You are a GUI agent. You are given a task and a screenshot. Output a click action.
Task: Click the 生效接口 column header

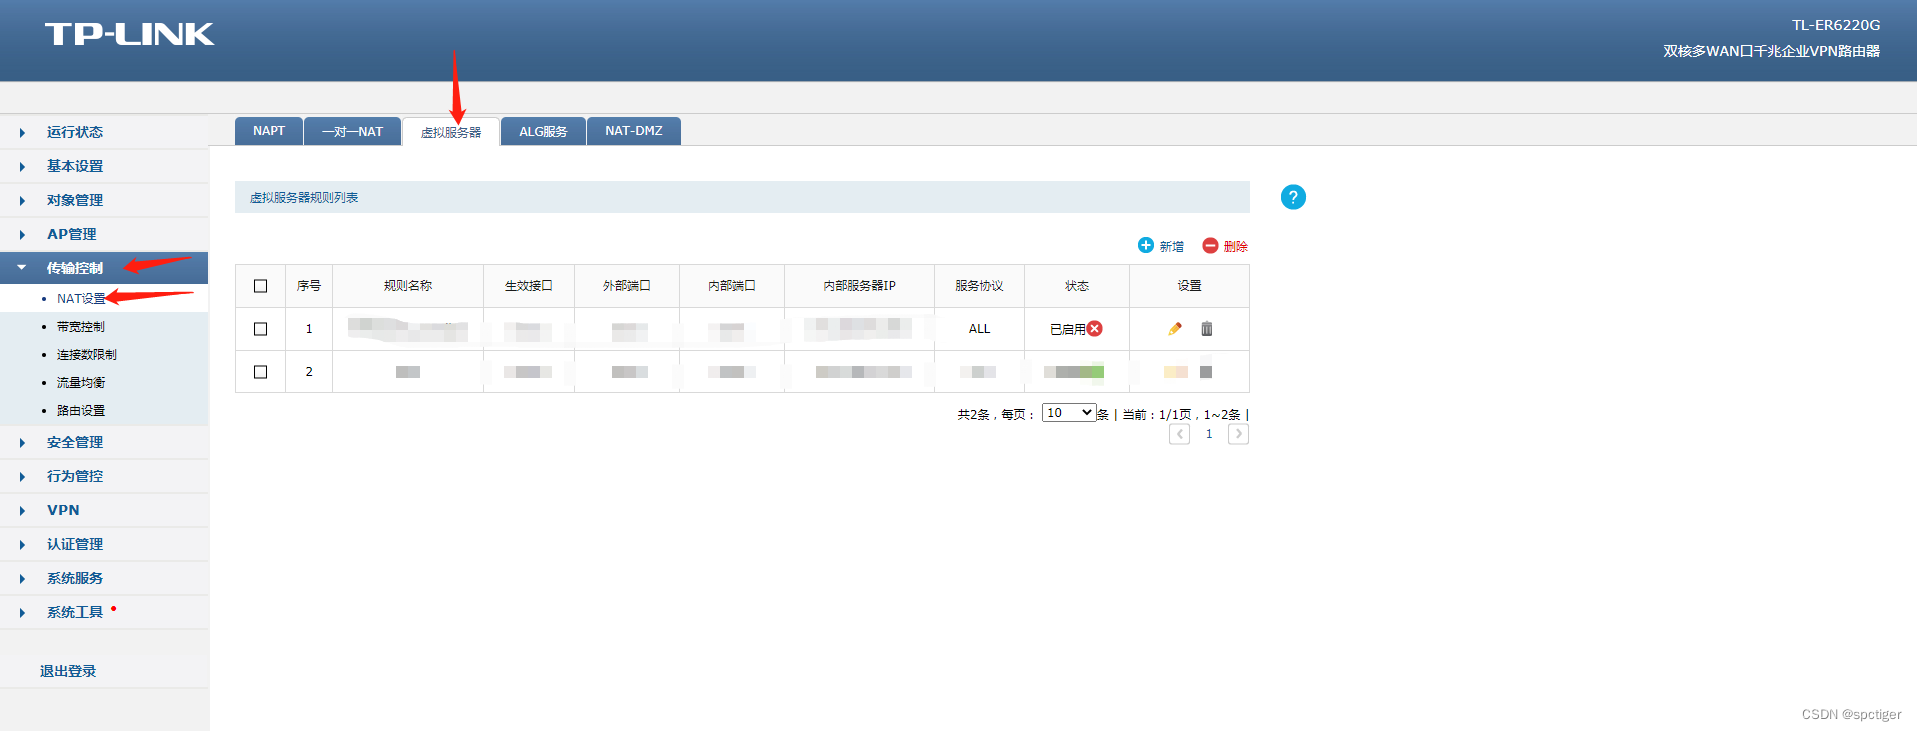pyautogui.click(x=529, y=286)
